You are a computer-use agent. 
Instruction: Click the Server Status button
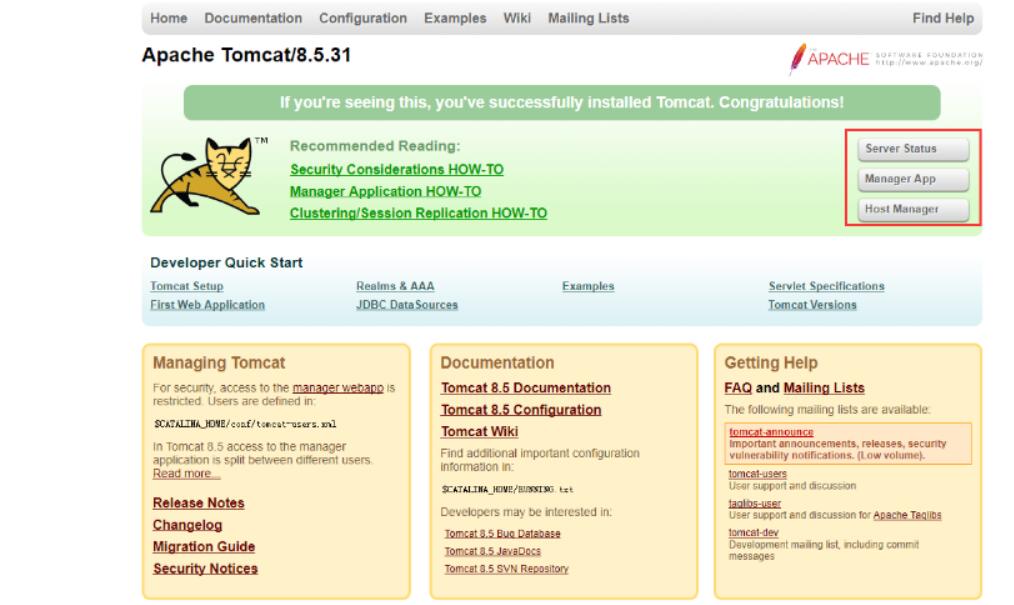click(913, 149)
